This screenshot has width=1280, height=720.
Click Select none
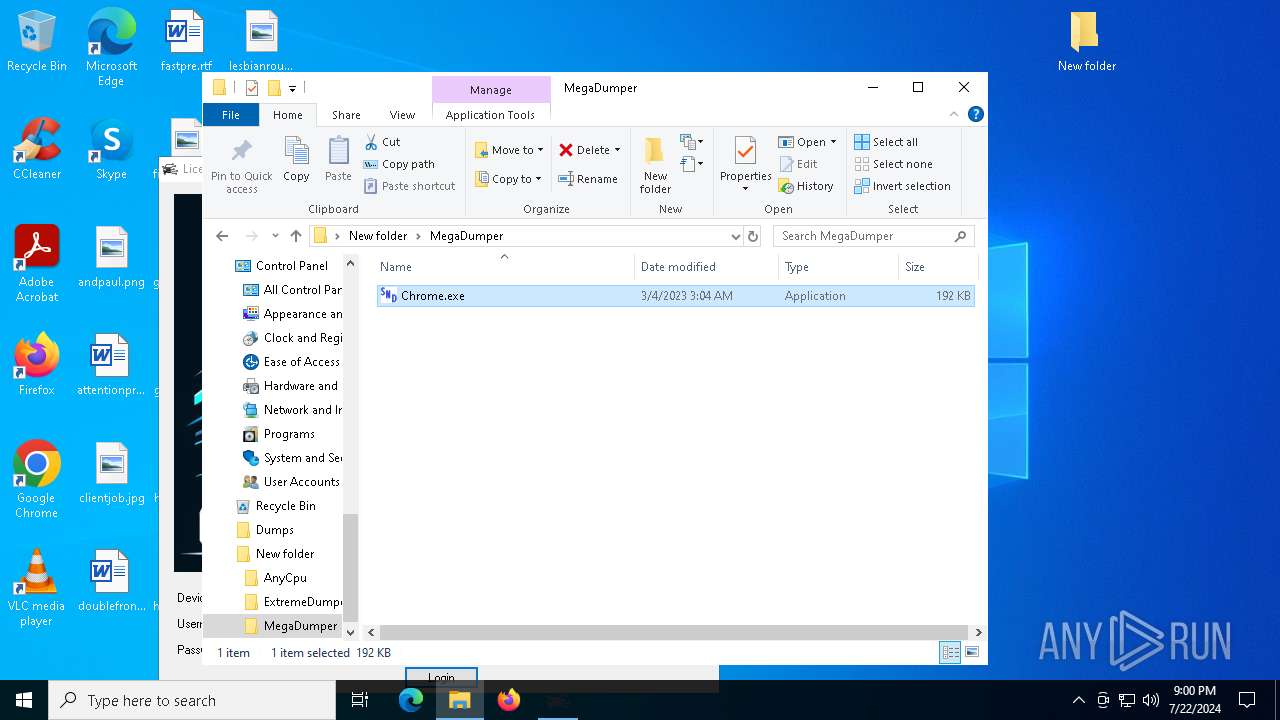(x=893, y=164)
